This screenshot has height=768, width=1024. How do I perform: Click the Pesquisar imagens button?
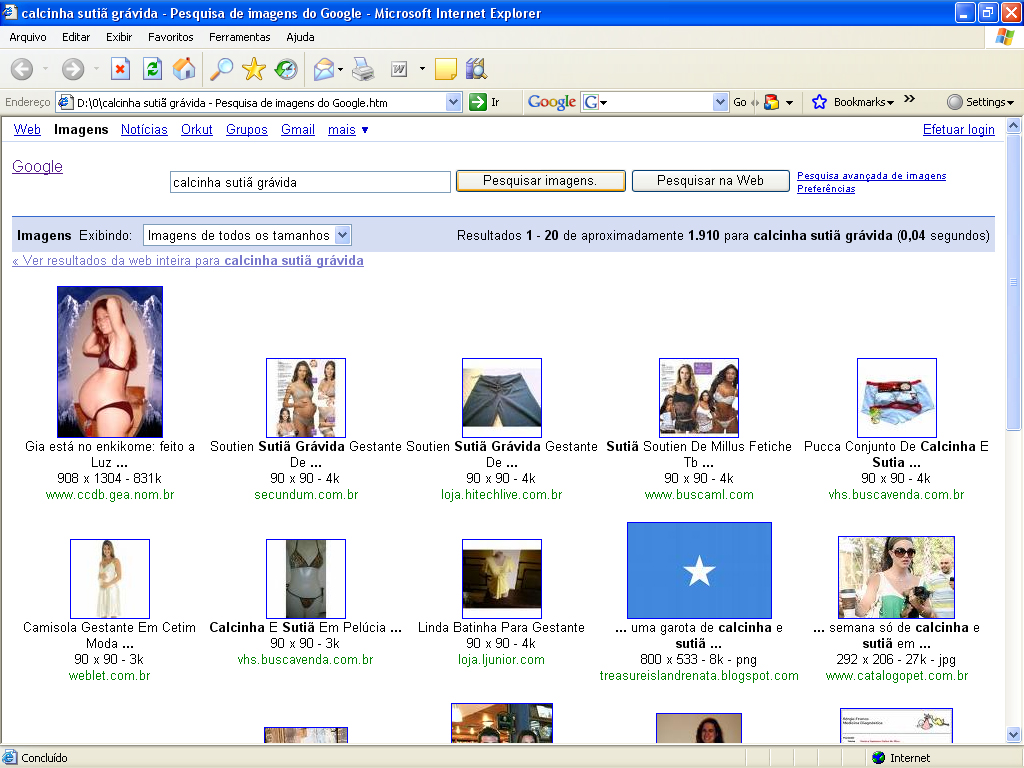[x=540, y=181]
